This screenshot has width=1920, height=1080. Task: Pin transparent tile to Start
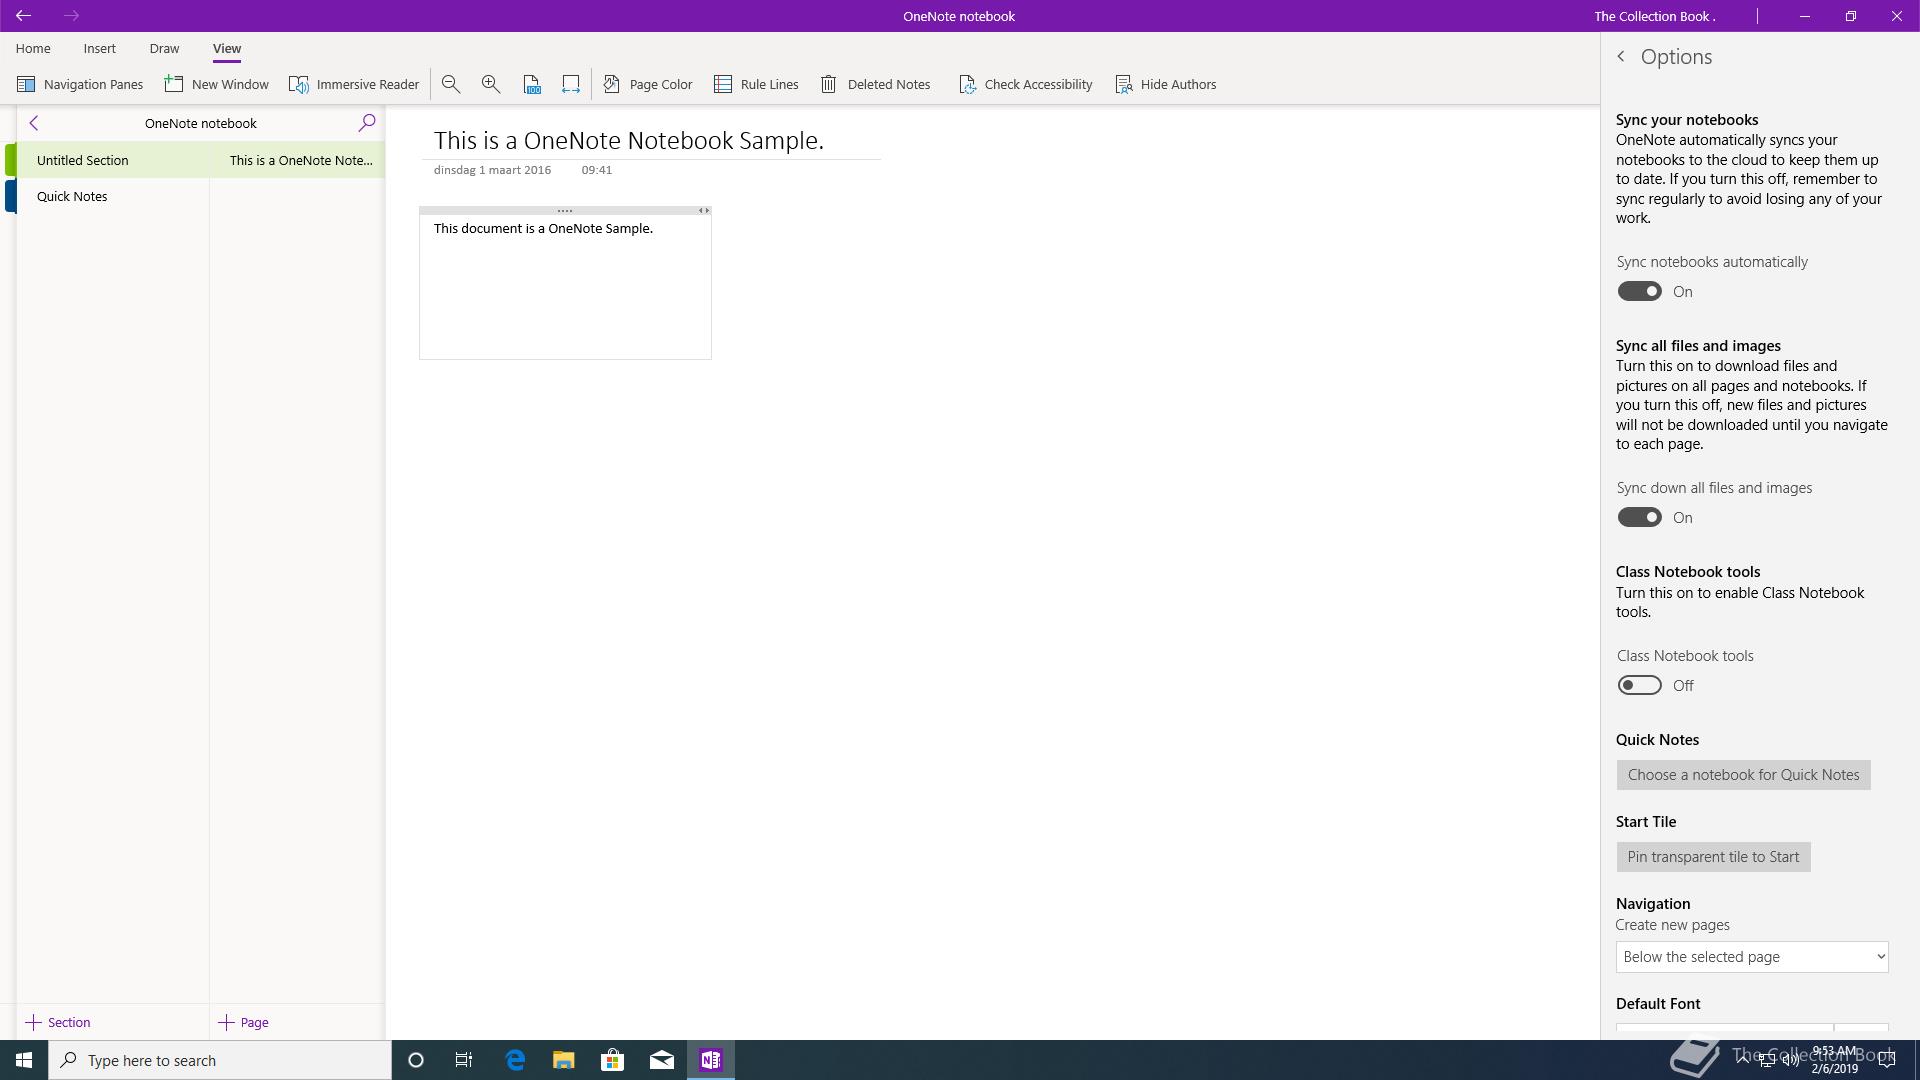1714,857
